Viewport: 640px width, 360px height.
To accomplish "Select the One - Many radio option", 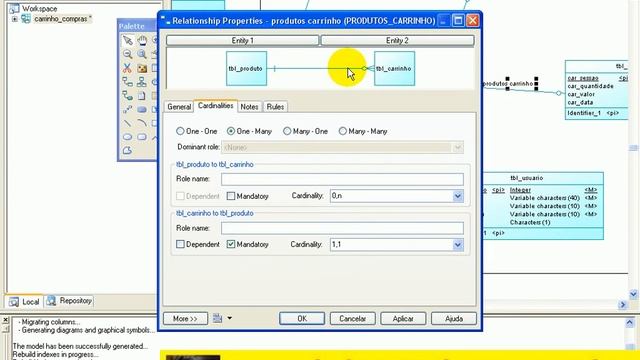I will [x=231, y=131].
